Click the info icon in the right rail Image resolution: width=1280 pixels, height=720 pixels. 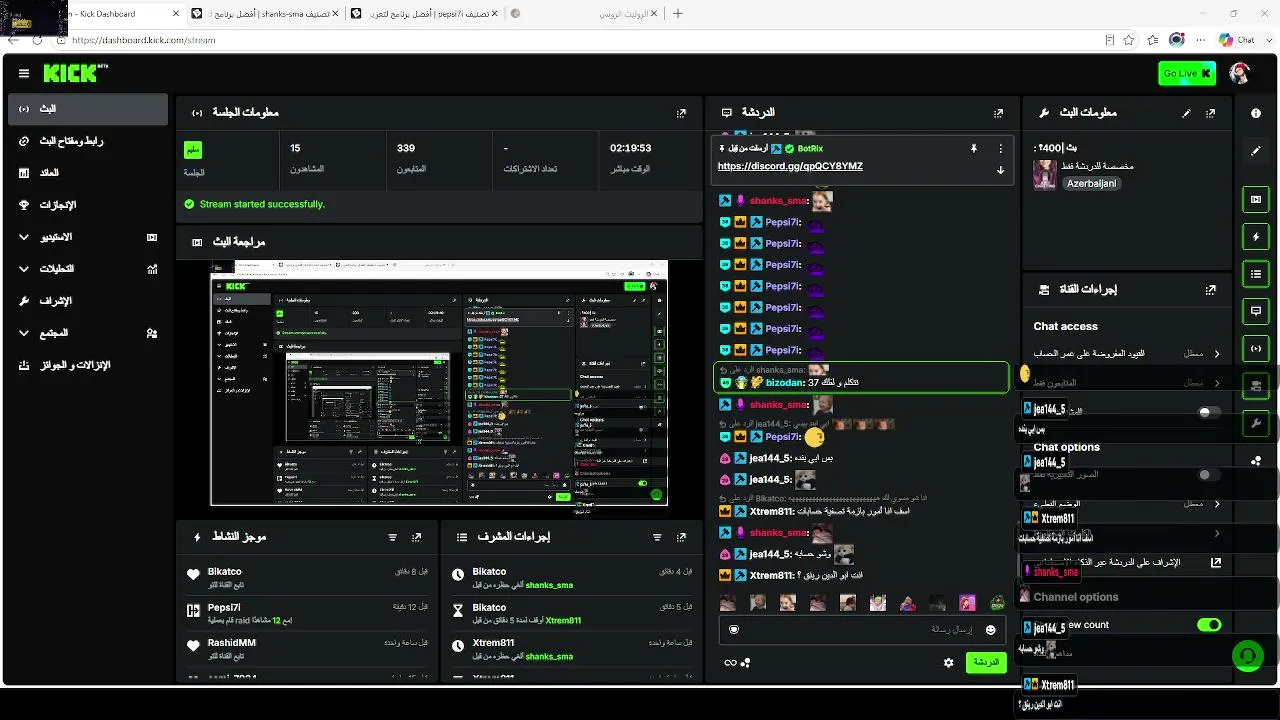click(1256, 113)
